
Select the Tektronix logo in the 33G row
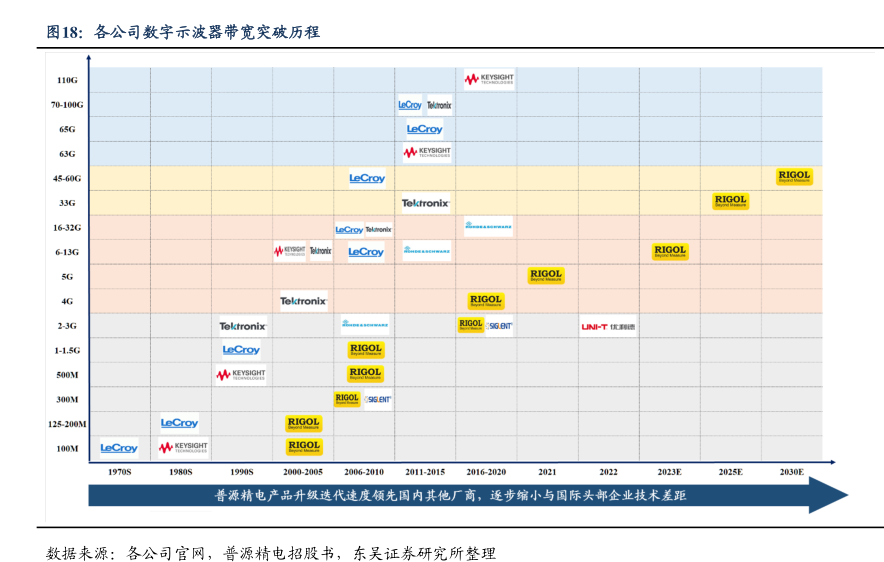(426, 203)
